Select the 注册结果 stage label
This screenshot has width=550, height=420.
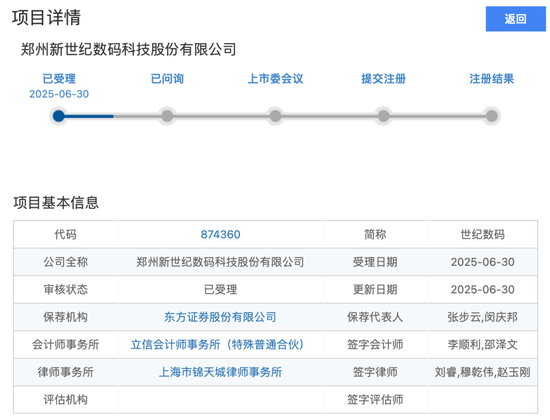click(x=491, y=79)
